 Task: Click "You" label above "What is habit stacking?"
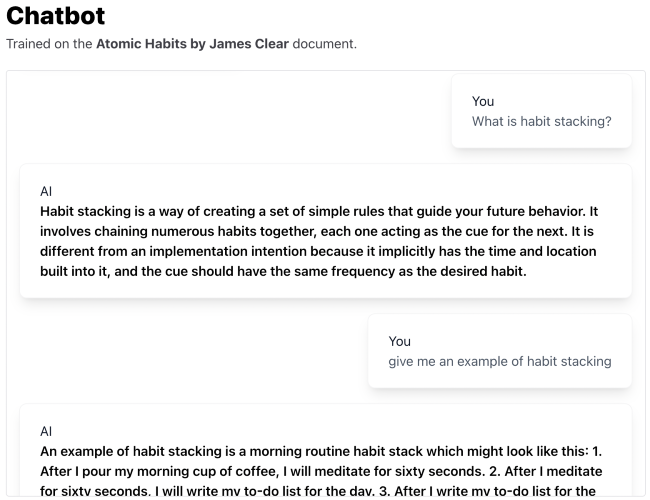483,101
